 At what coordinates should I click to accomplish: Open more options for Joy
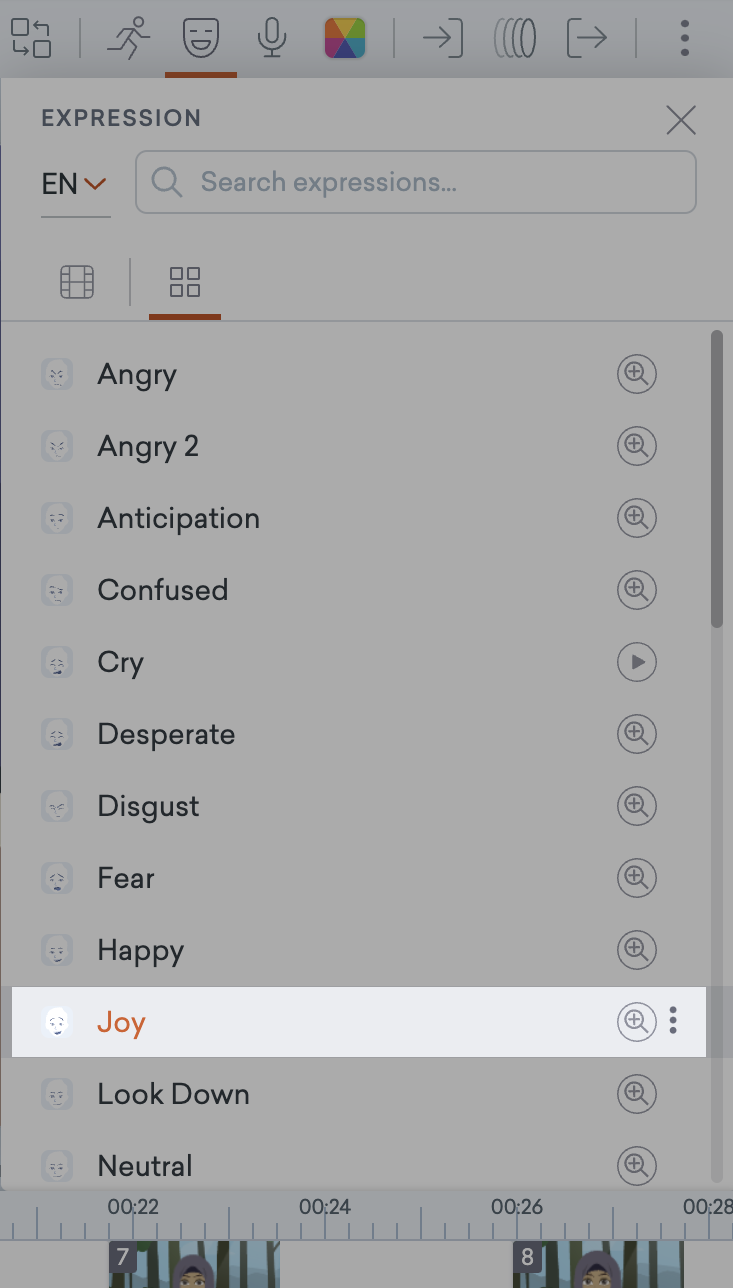[x=673, y=1021]
